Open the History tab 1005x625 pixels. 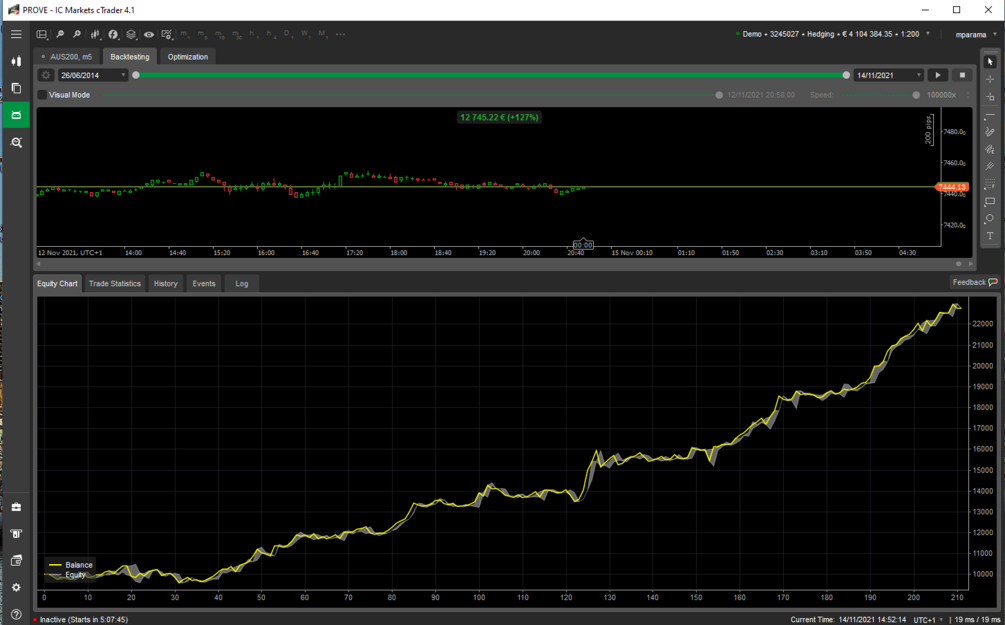(165, 283)
